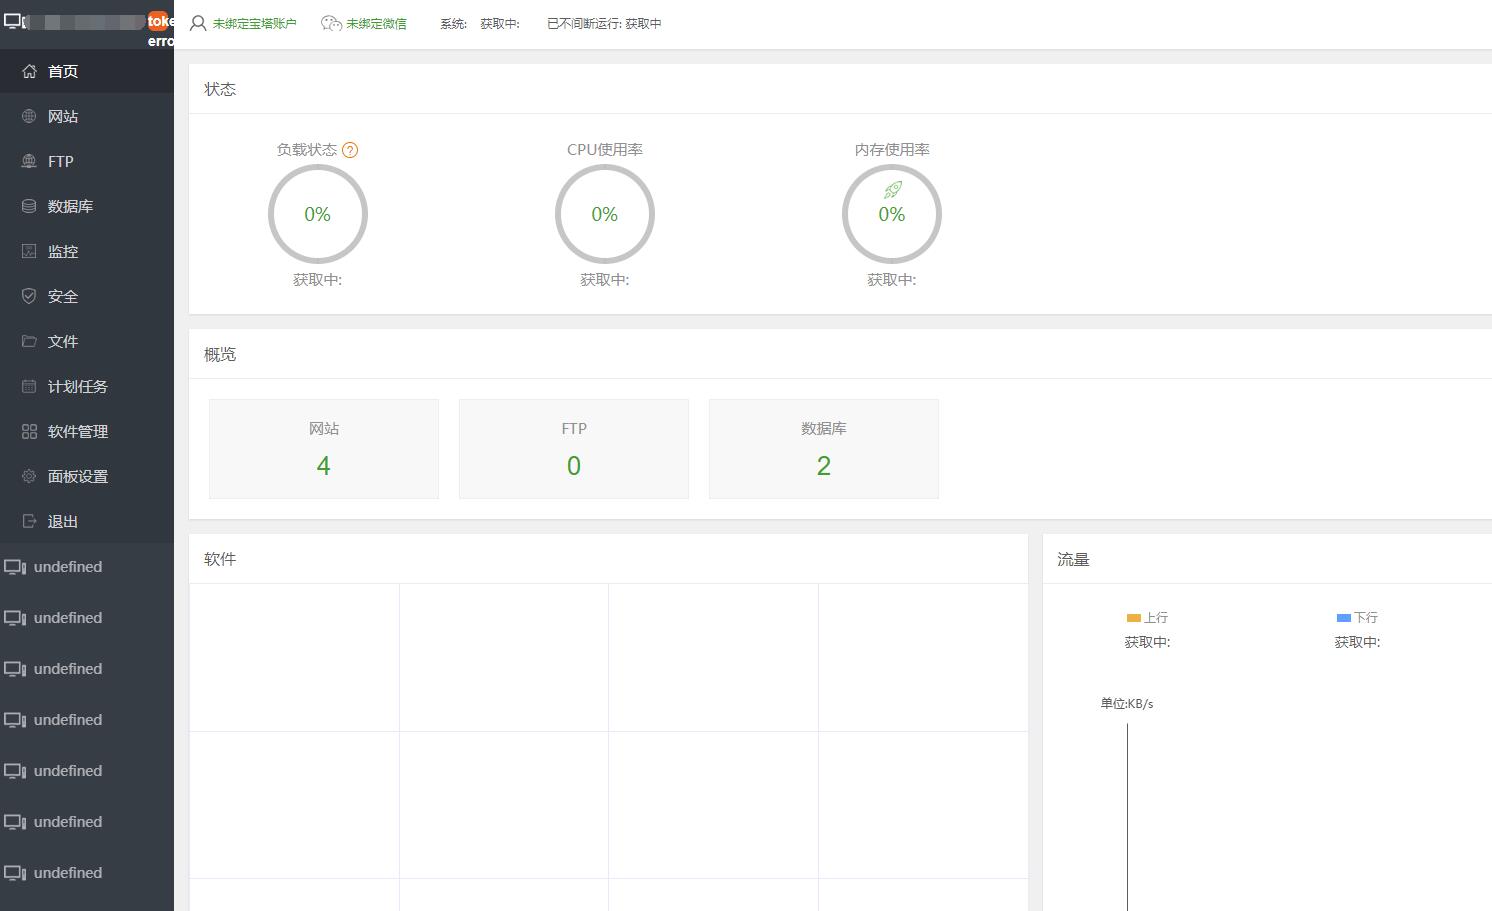The width and height of the screenshot is (1492, 911).
Task: Click the 未绑定微信 link
Action: click(376, 23)
